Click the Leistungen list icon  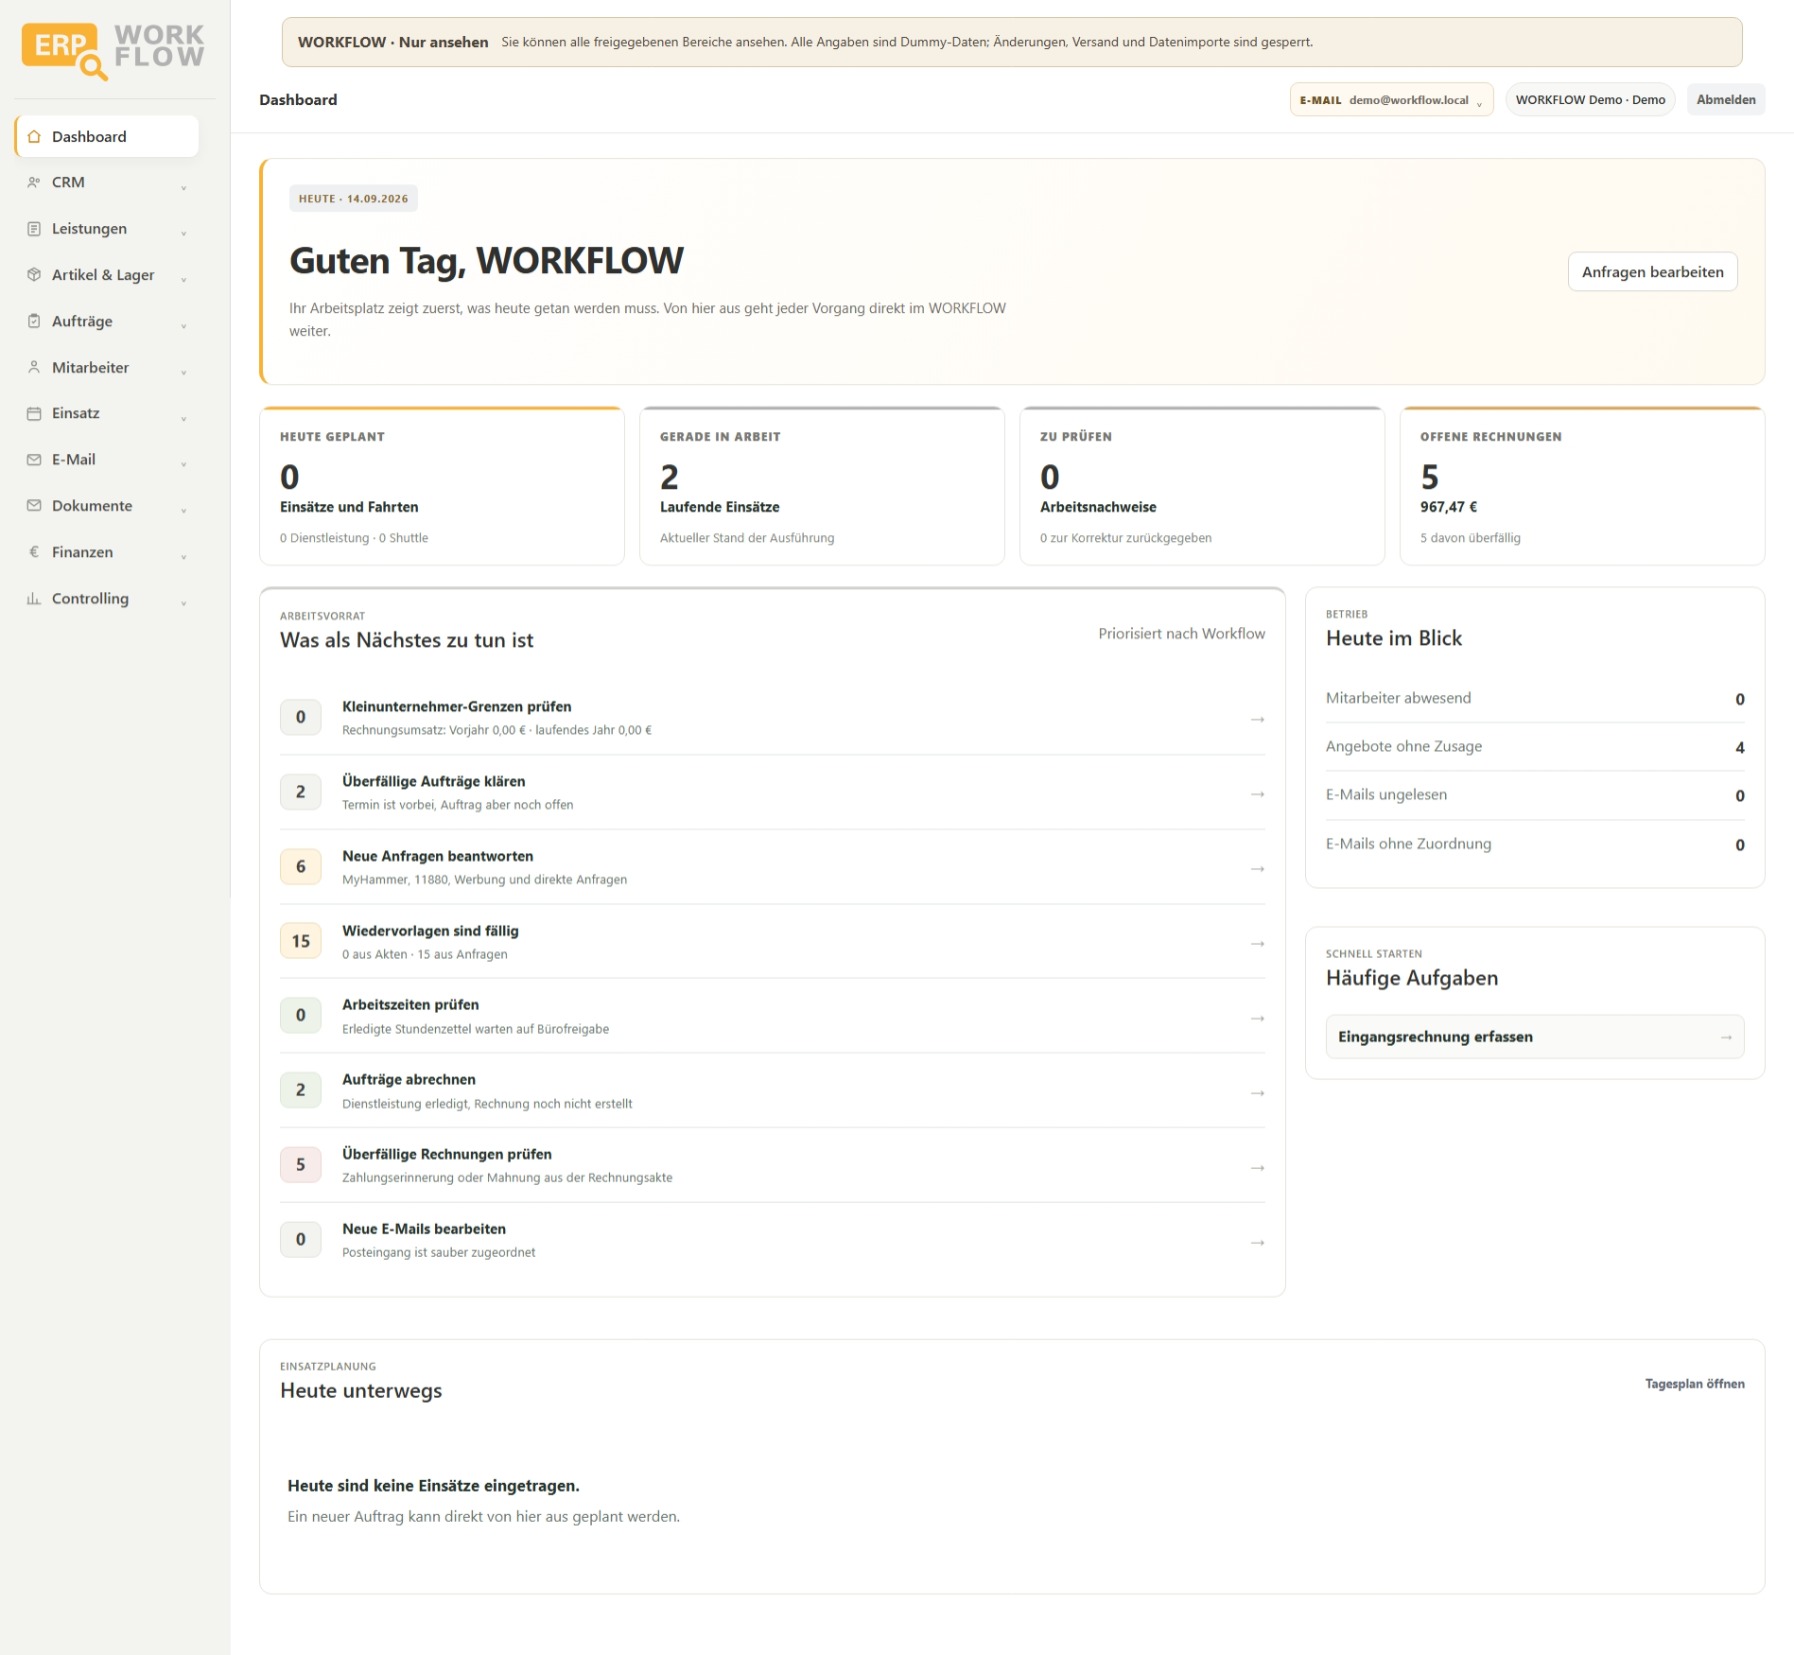[x=34, y=229]
